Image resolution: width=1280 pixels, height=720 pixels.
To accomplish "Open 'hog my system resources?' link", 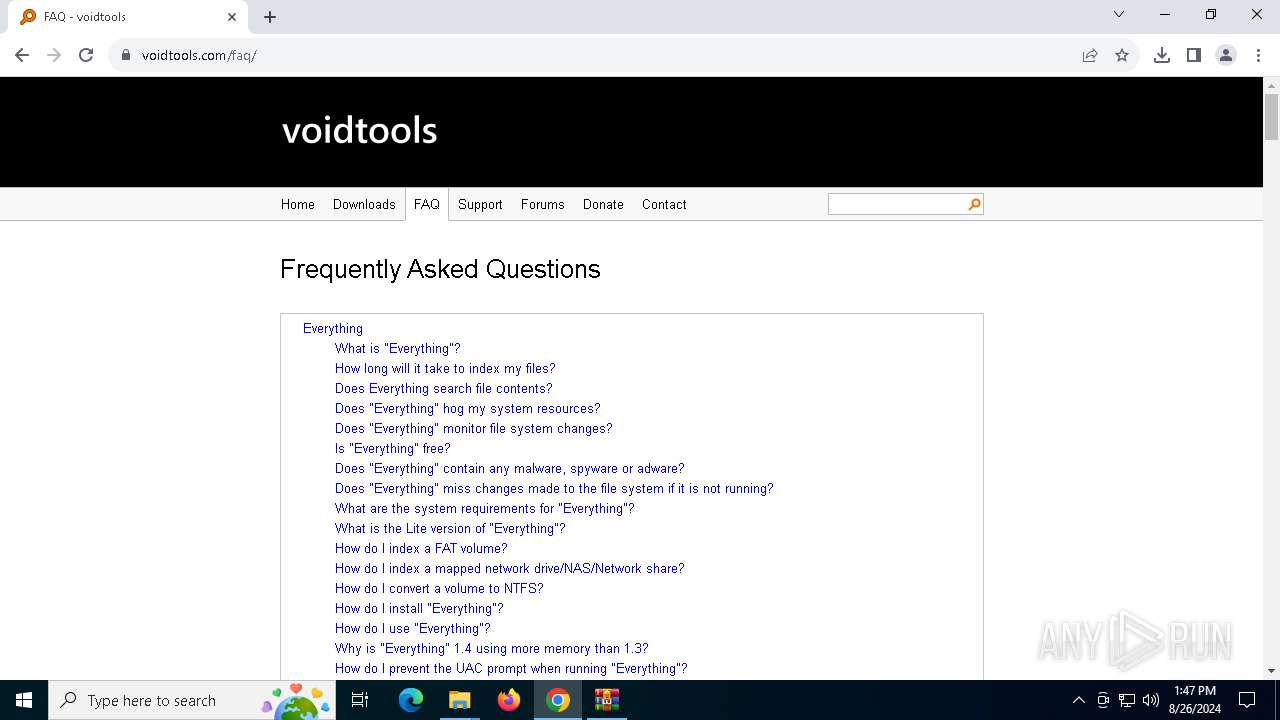I will point(468,408).
